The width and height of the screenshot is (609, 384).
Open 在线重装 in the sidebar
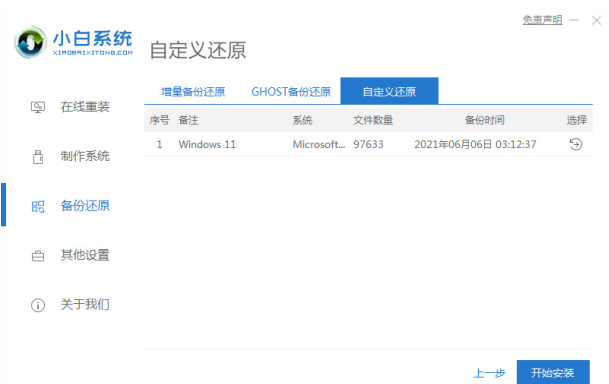(x=85, y=107)
